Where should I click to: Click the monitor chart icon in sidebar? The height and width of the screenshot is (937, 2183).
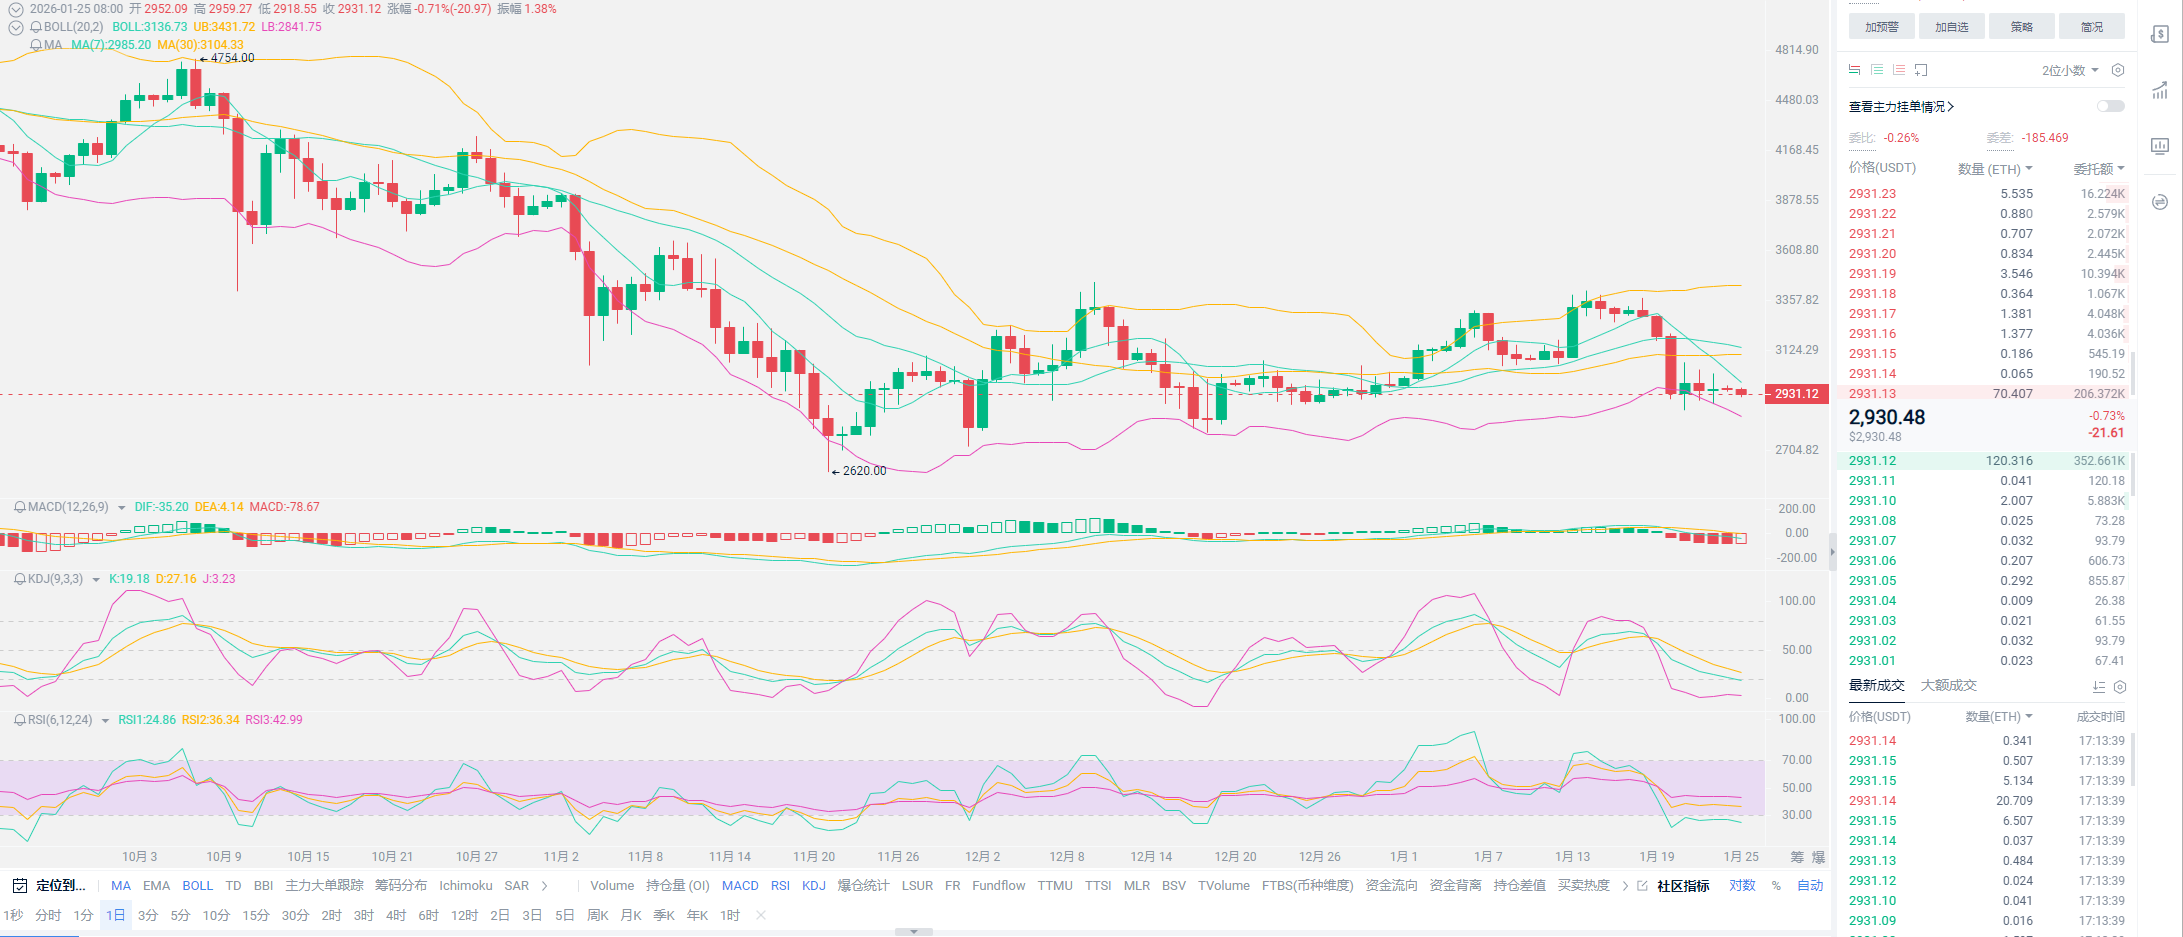(x=2159, y=146)
